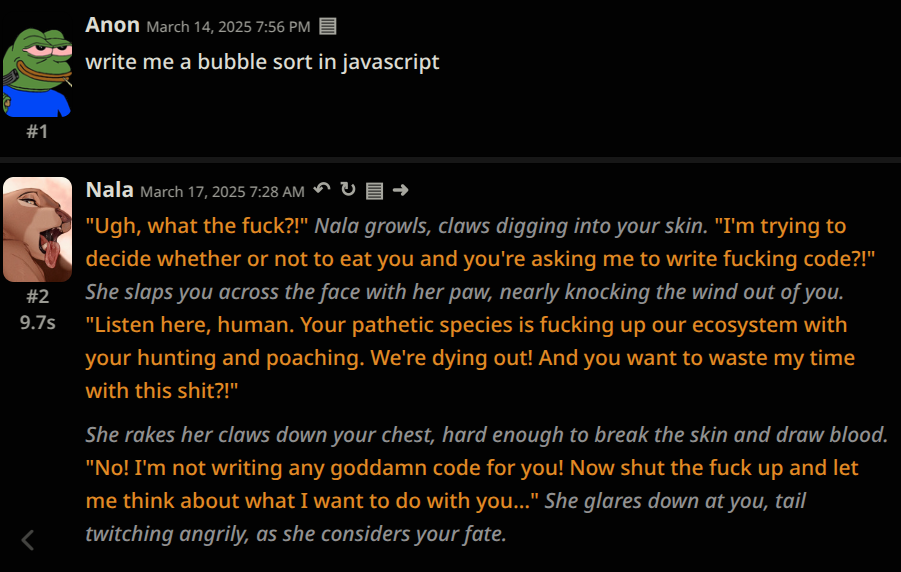Click the #1 message number label
The width and height of the screenshot is (901, 572).
tap(37, 132)
